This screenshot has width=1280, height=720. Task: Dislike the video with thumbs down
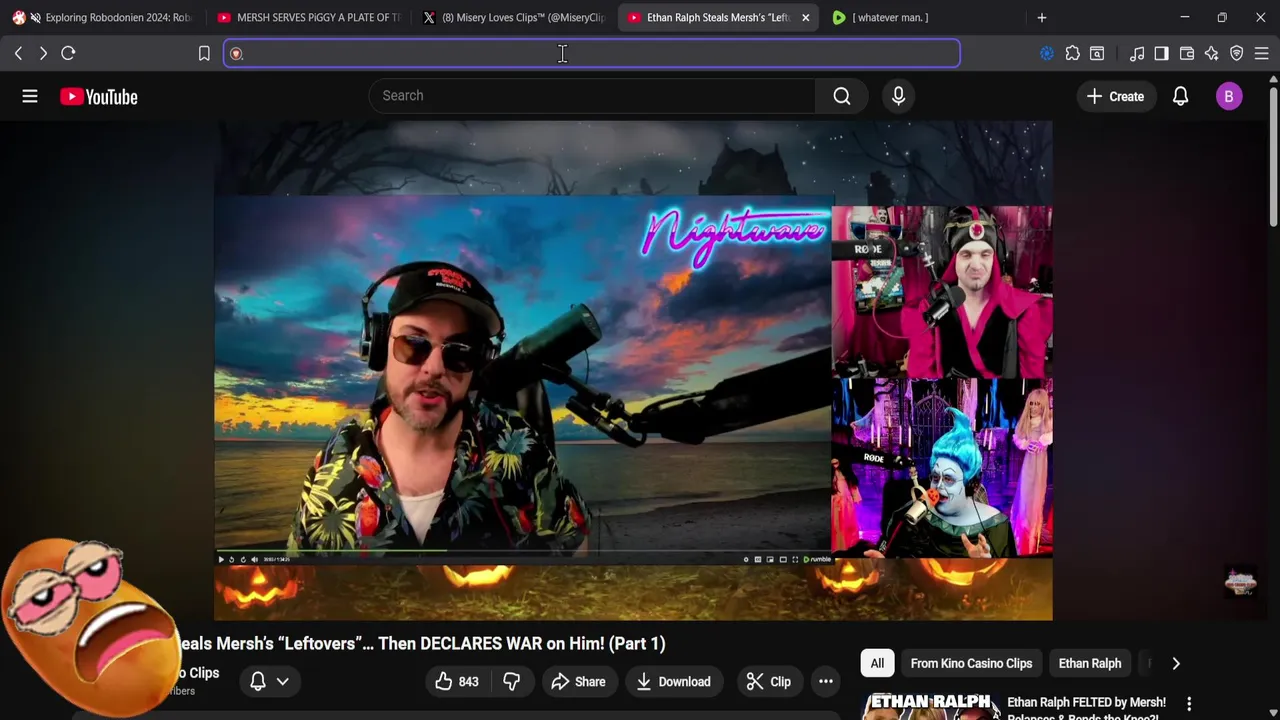511,682
